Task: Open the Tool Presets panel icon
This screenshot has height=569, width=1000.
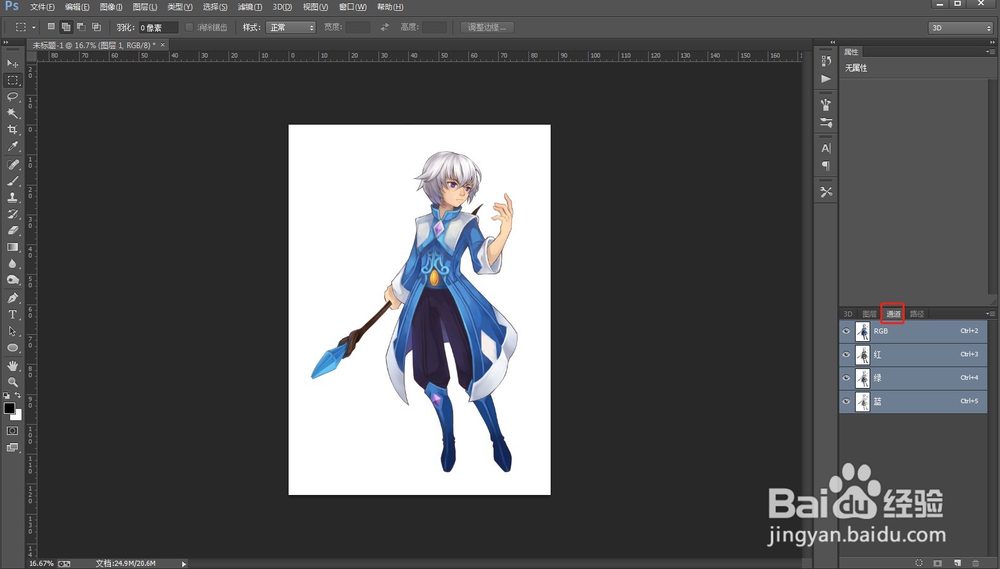Action: (x=826, y=191)
